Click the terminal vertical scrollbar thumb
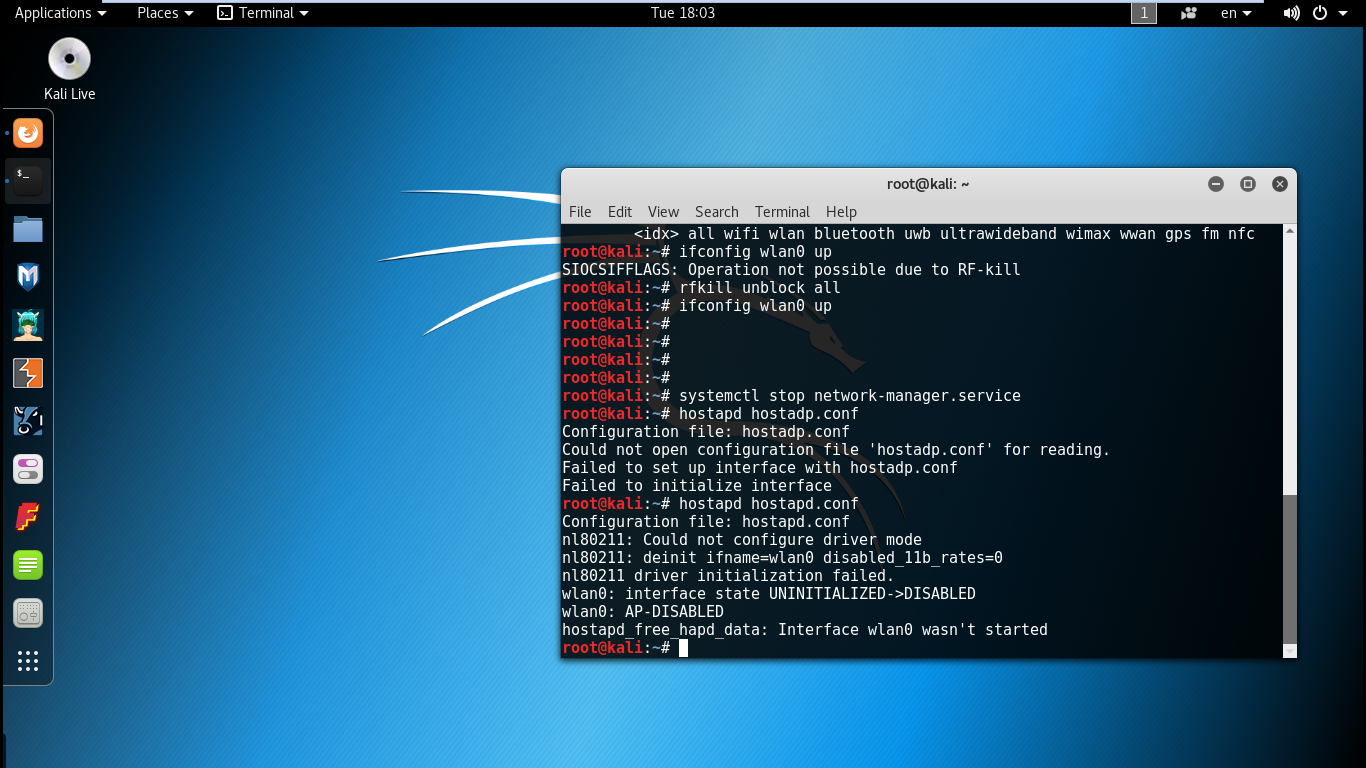This screenshot has height=768, width=1366. [x=1289, y=568]
